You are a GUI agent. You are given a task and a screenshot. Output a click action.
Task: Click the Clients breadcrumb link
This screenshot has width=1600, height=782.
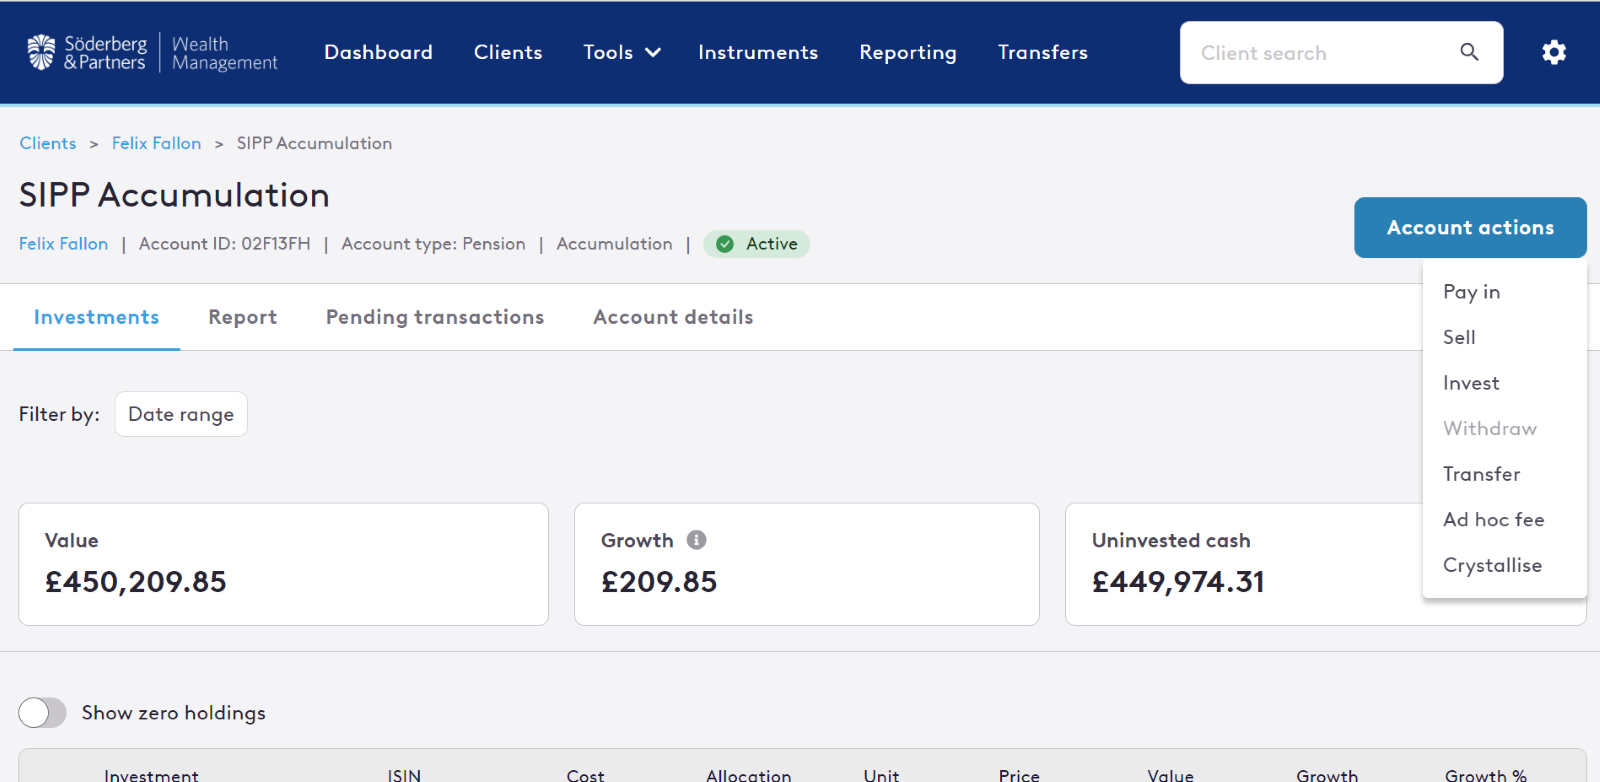coord(48,143)
